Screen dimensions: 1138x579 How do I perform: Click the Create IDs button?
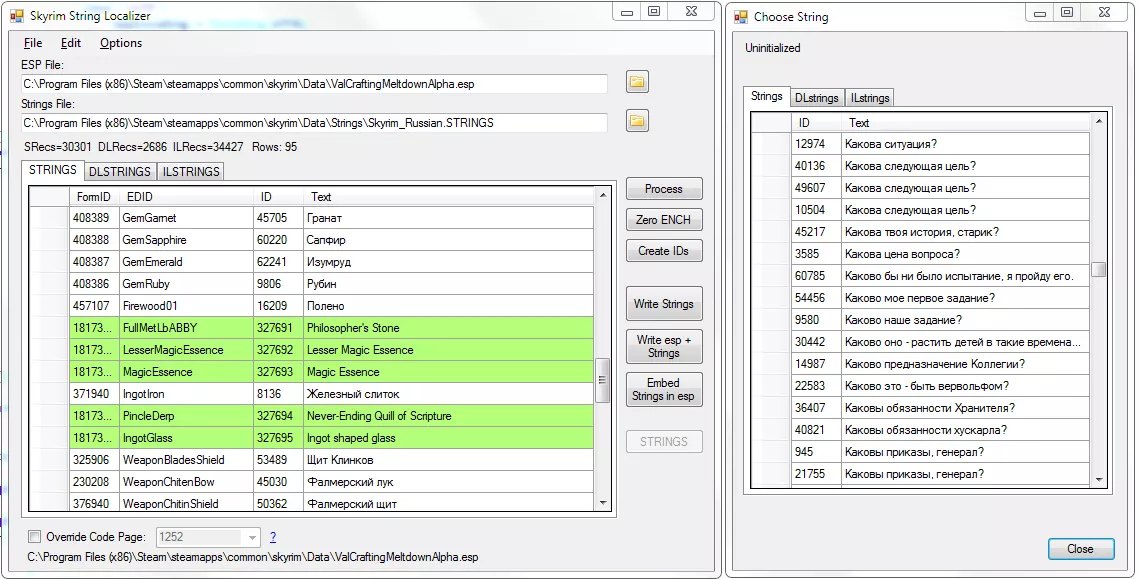point(664,251)
